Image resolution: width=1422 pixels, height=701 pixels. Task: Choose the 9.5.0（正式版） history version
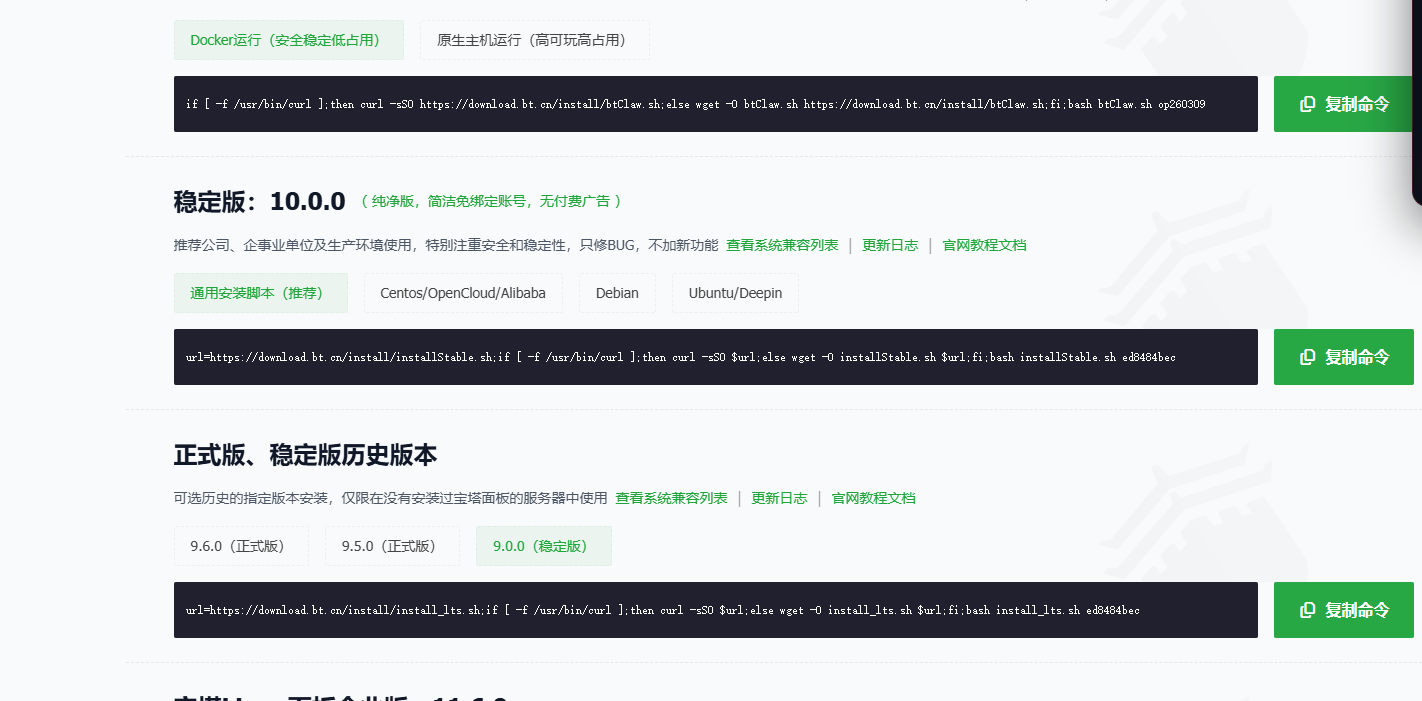[x=392, y=546]
